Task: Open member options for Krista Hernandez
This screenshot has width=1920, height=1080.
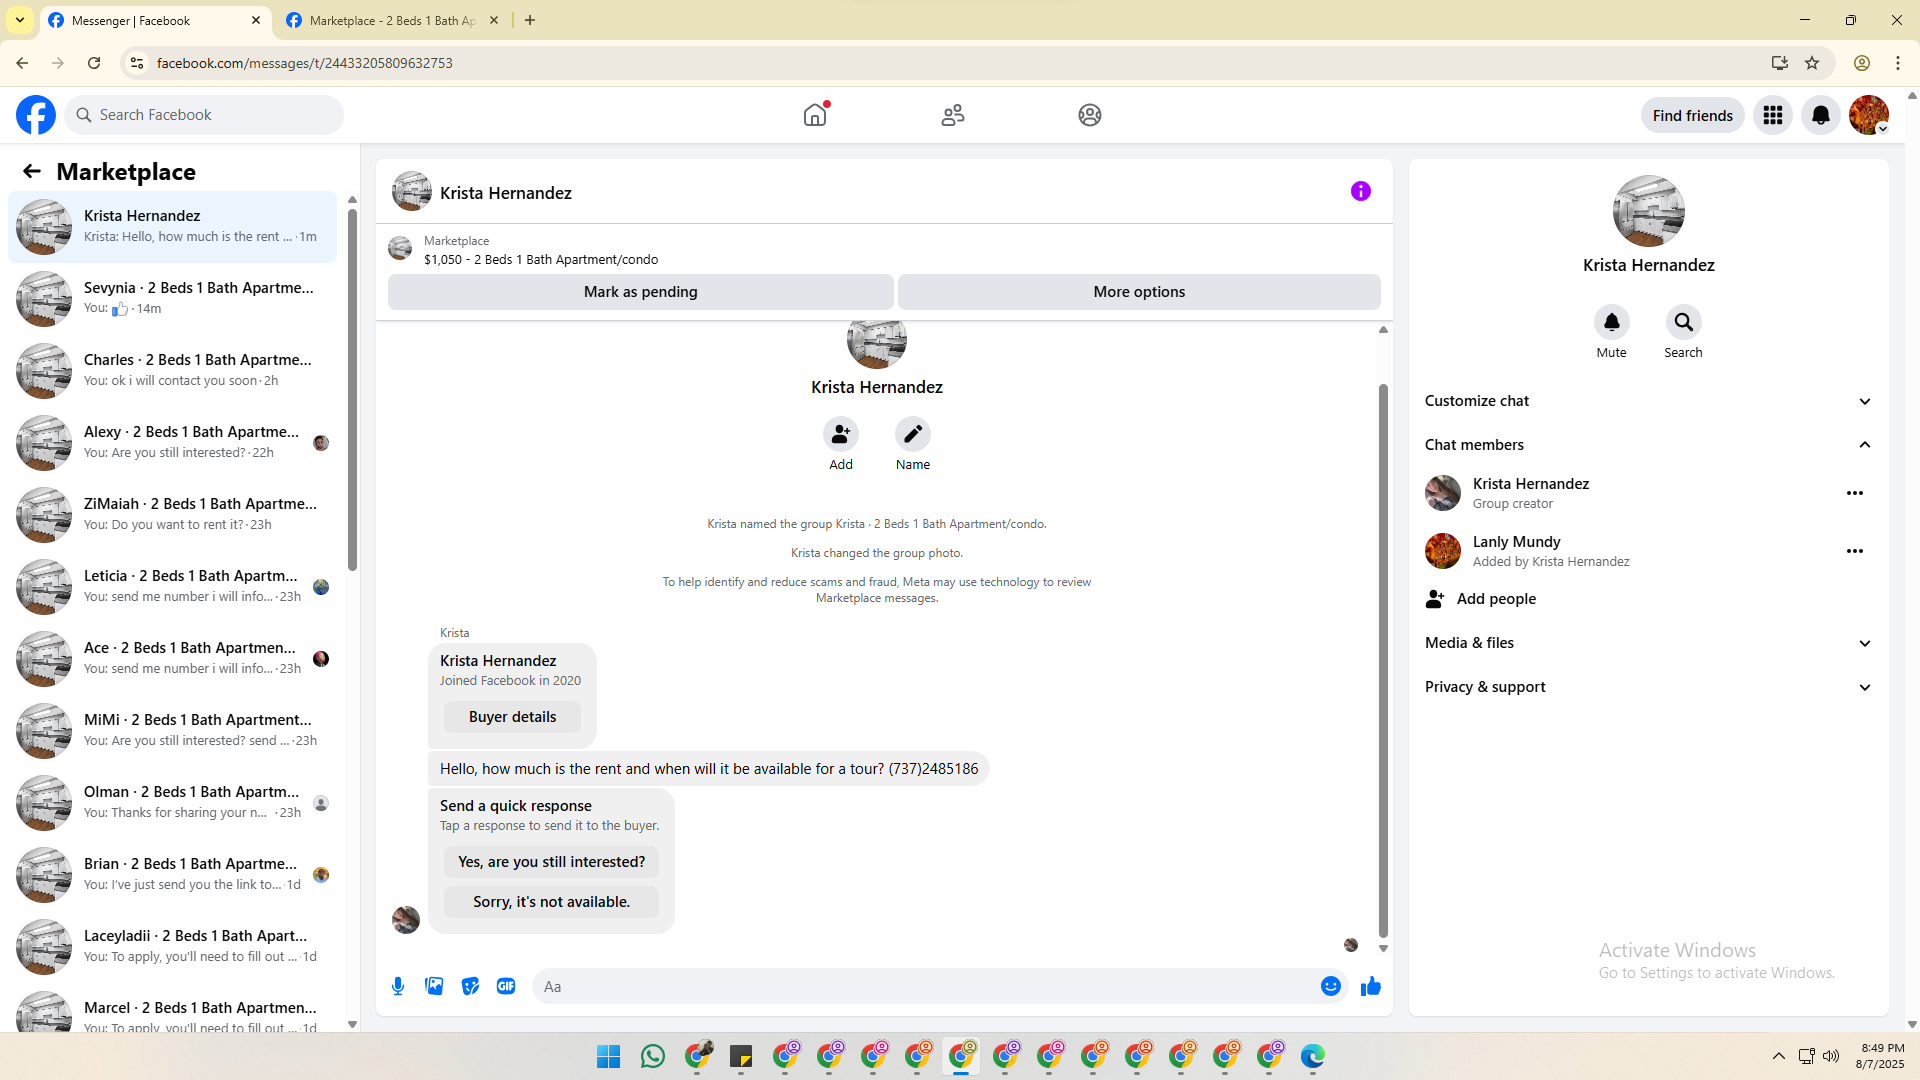Action: [x=1855, y=493]
